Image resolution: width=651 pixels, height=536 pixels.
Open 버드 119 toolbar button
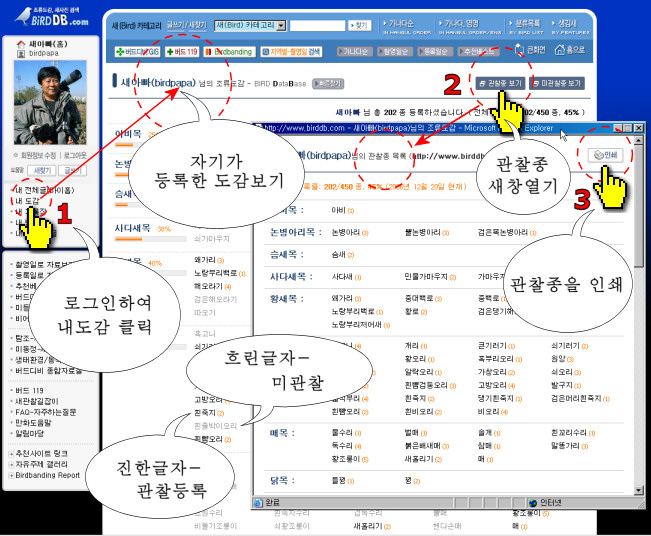[x=182, y=52]
